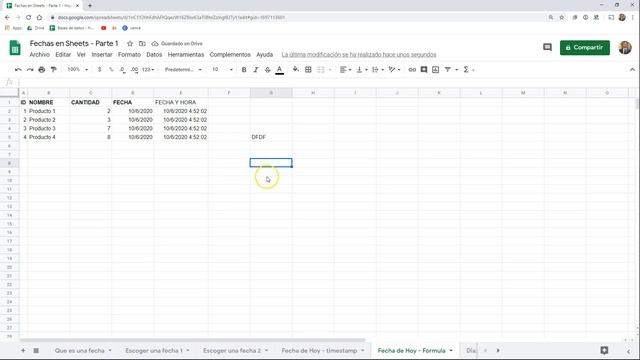Open text color picker
The height and width of the screenshot is (360, 640).
(x=280, y=70)
